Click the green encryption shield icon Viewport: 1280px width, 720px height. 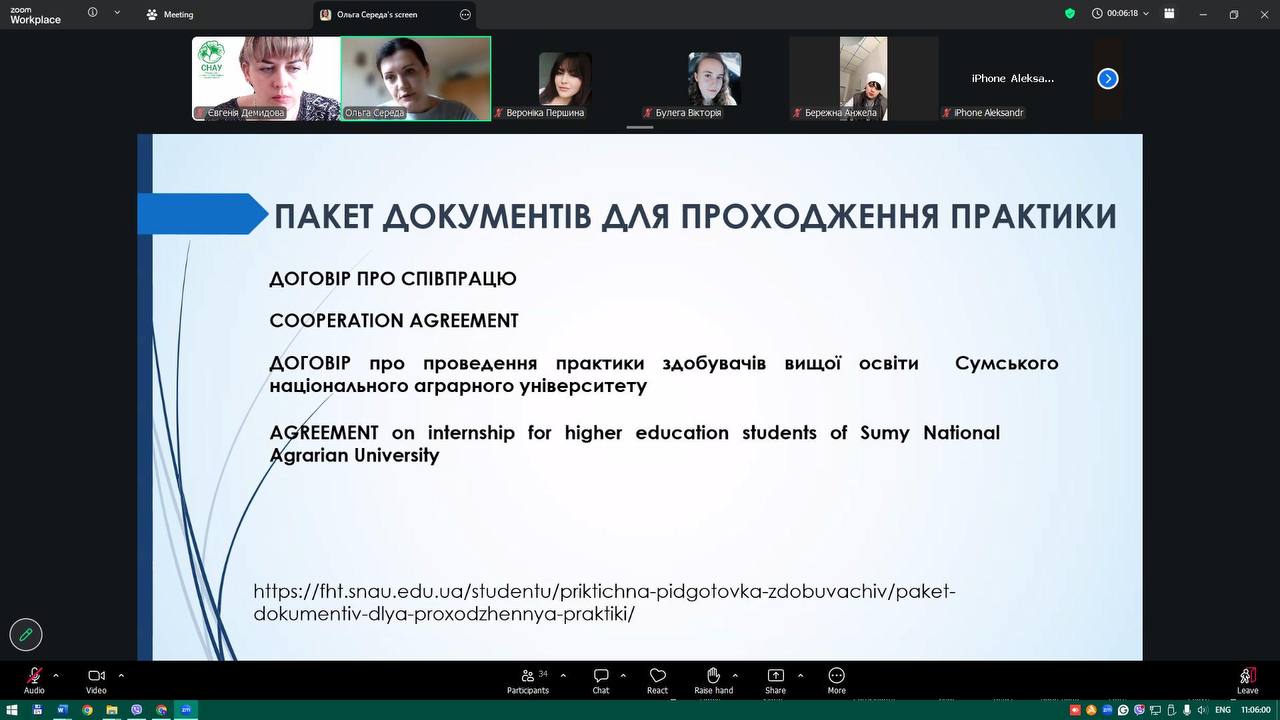point(1070,14)
